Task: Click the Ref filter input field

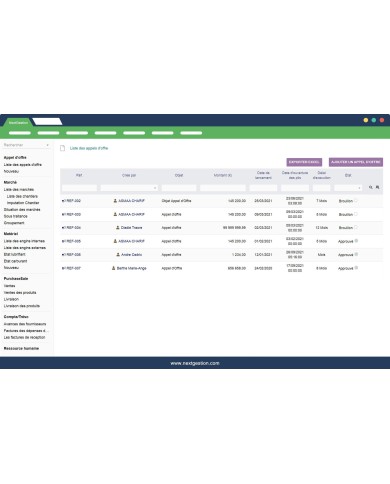Action: [79, 188]
